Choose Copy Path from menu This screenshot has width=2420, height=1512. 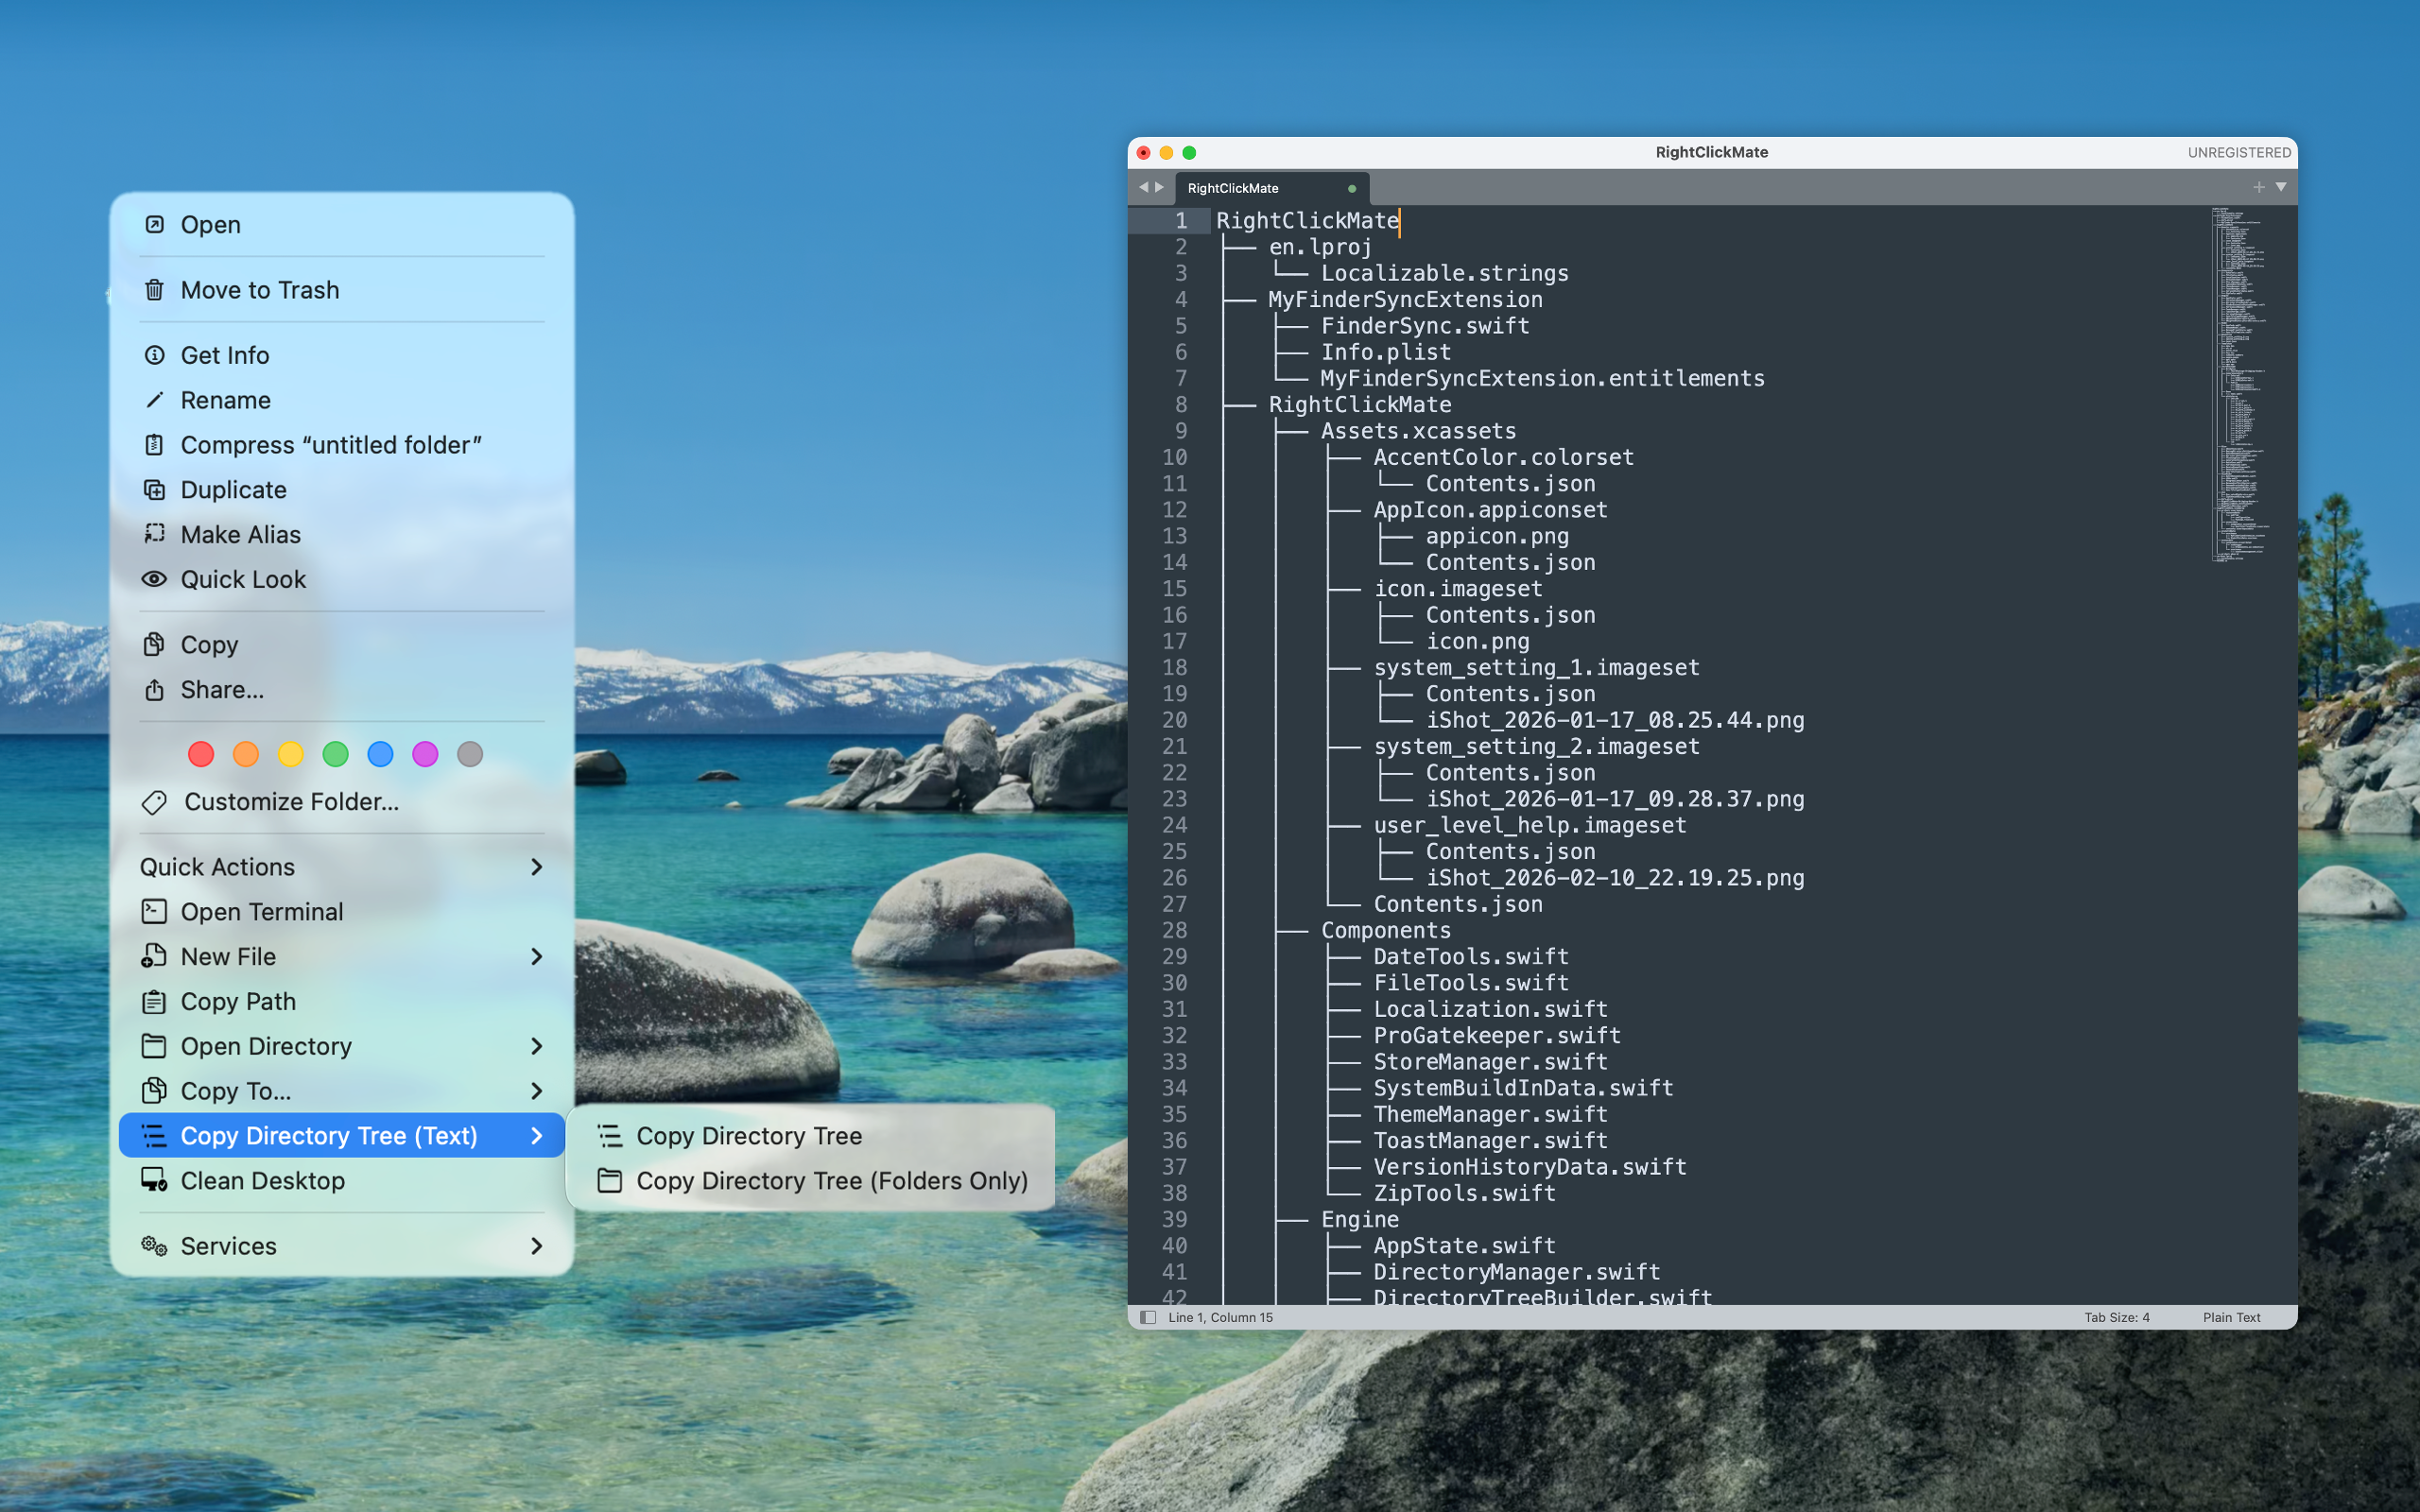(342, 1001)
